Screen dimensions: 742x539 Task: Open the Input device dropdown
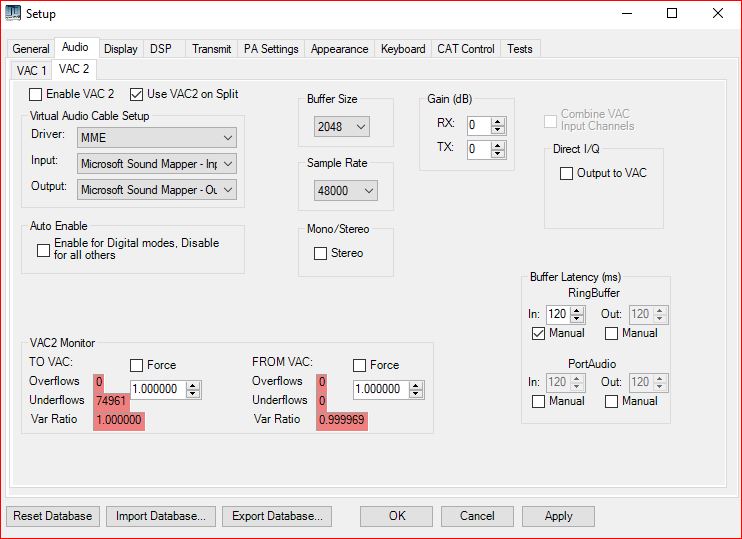(x=156, y=163)
